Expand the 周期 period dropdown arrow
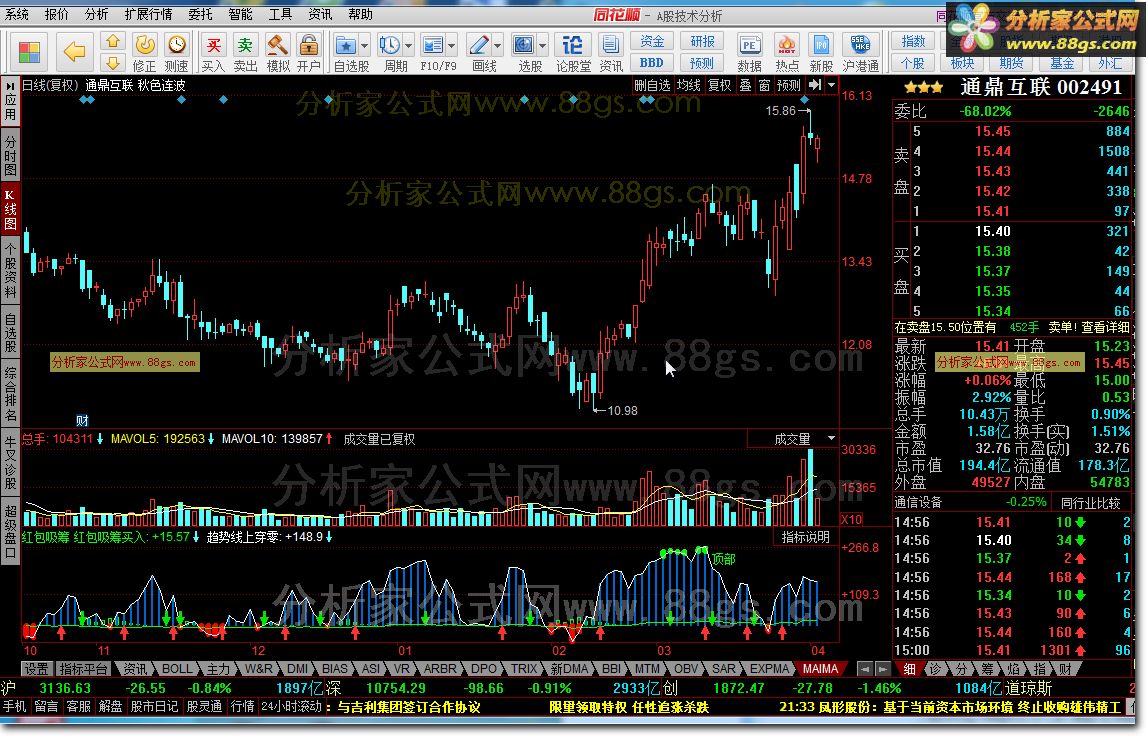The width and height of the screenshot is (1148, 737). (x=409, y=45)
